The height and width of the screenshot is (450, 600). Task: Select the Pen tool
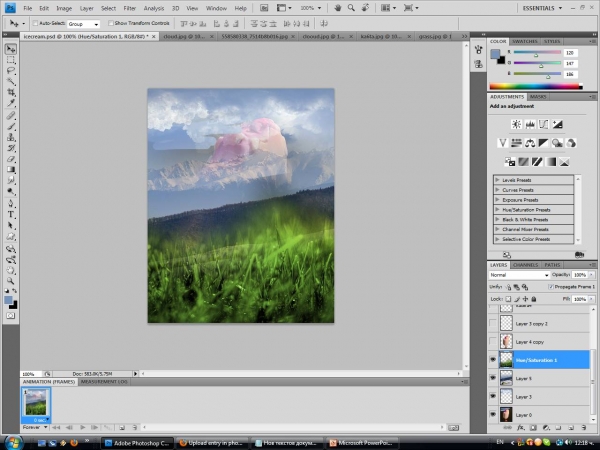pyautogui.click(x=11, y=204)
